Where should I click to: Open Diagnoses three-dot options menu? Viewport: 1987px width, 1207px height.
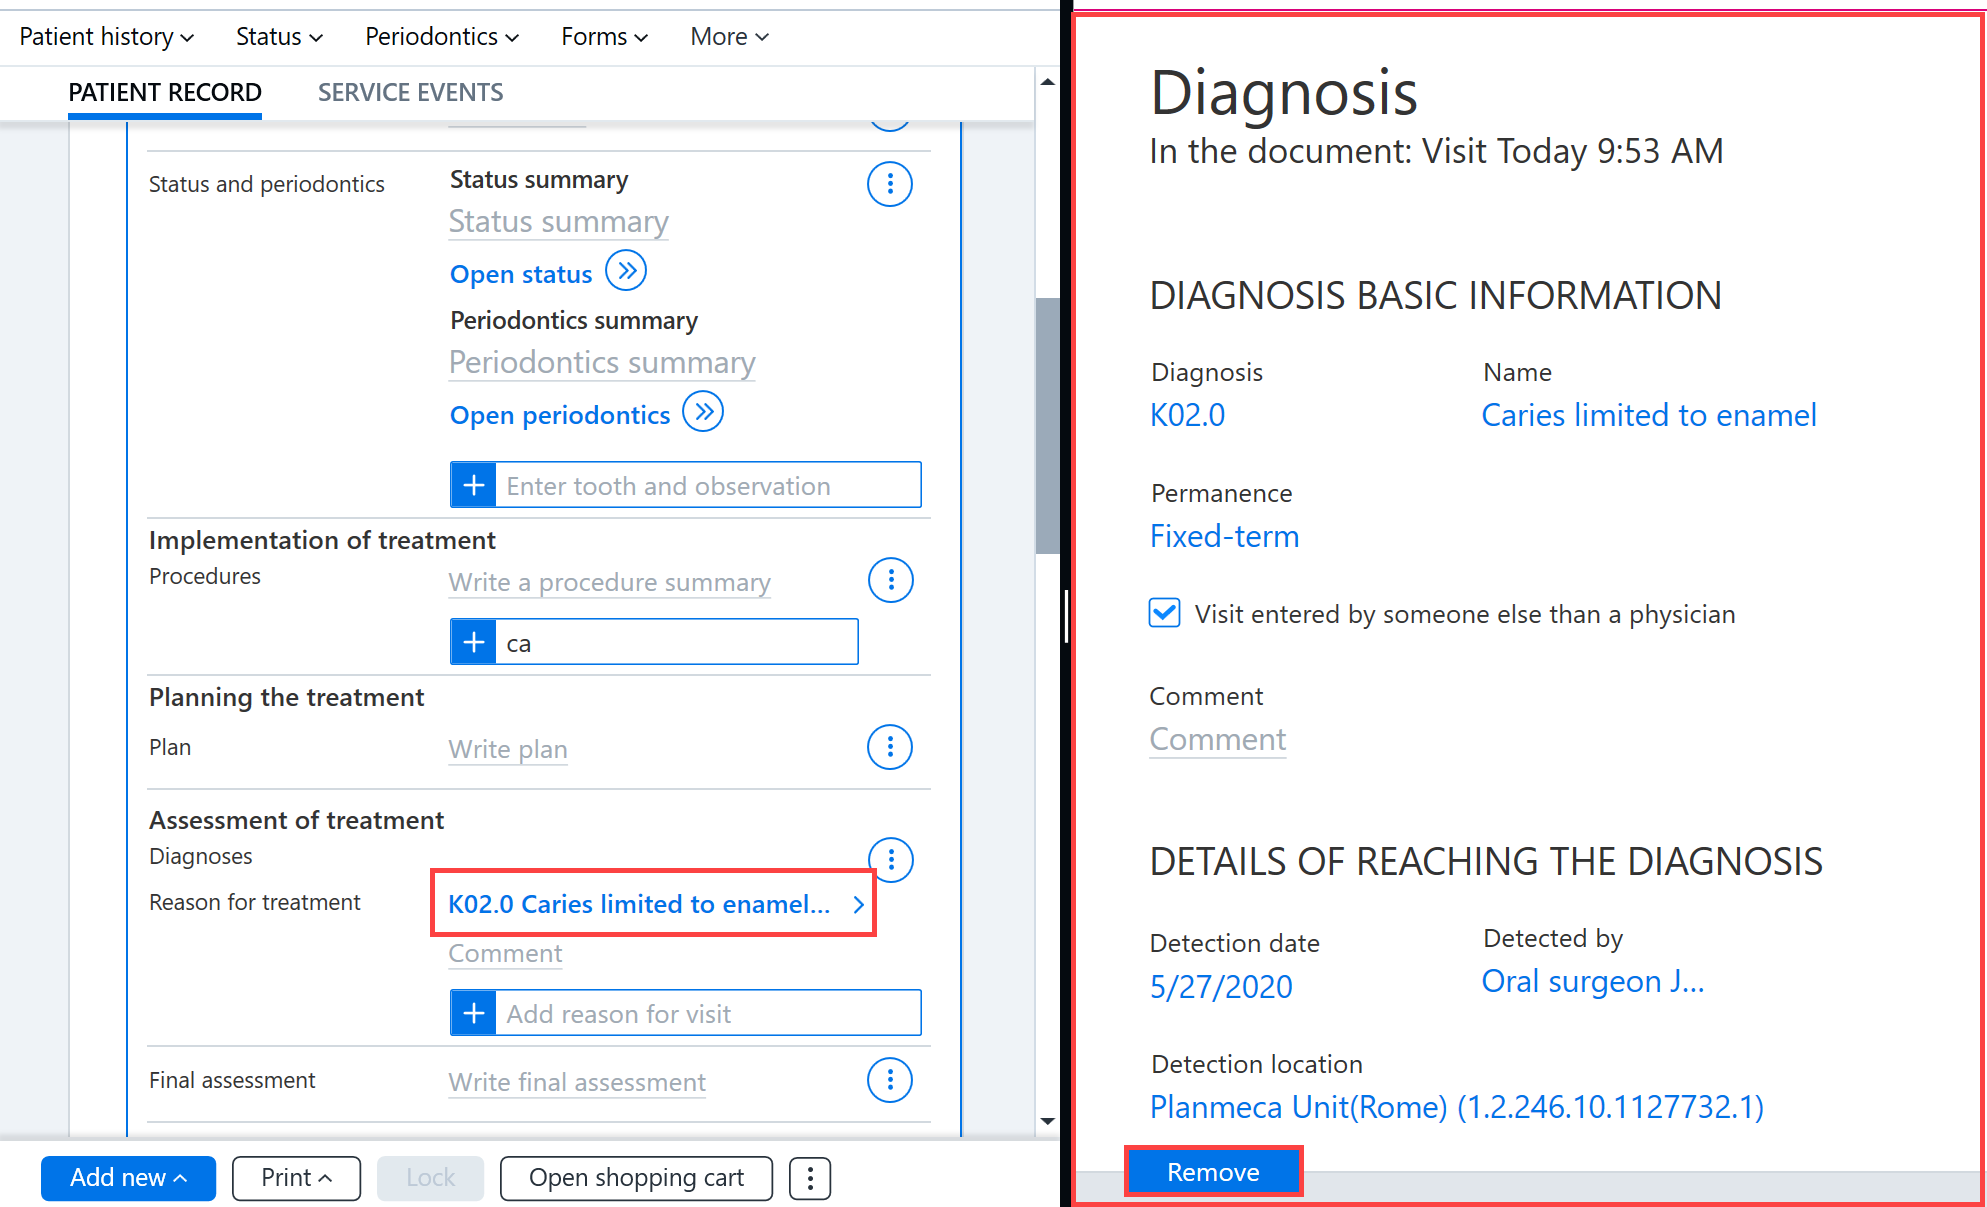(890, 859)
